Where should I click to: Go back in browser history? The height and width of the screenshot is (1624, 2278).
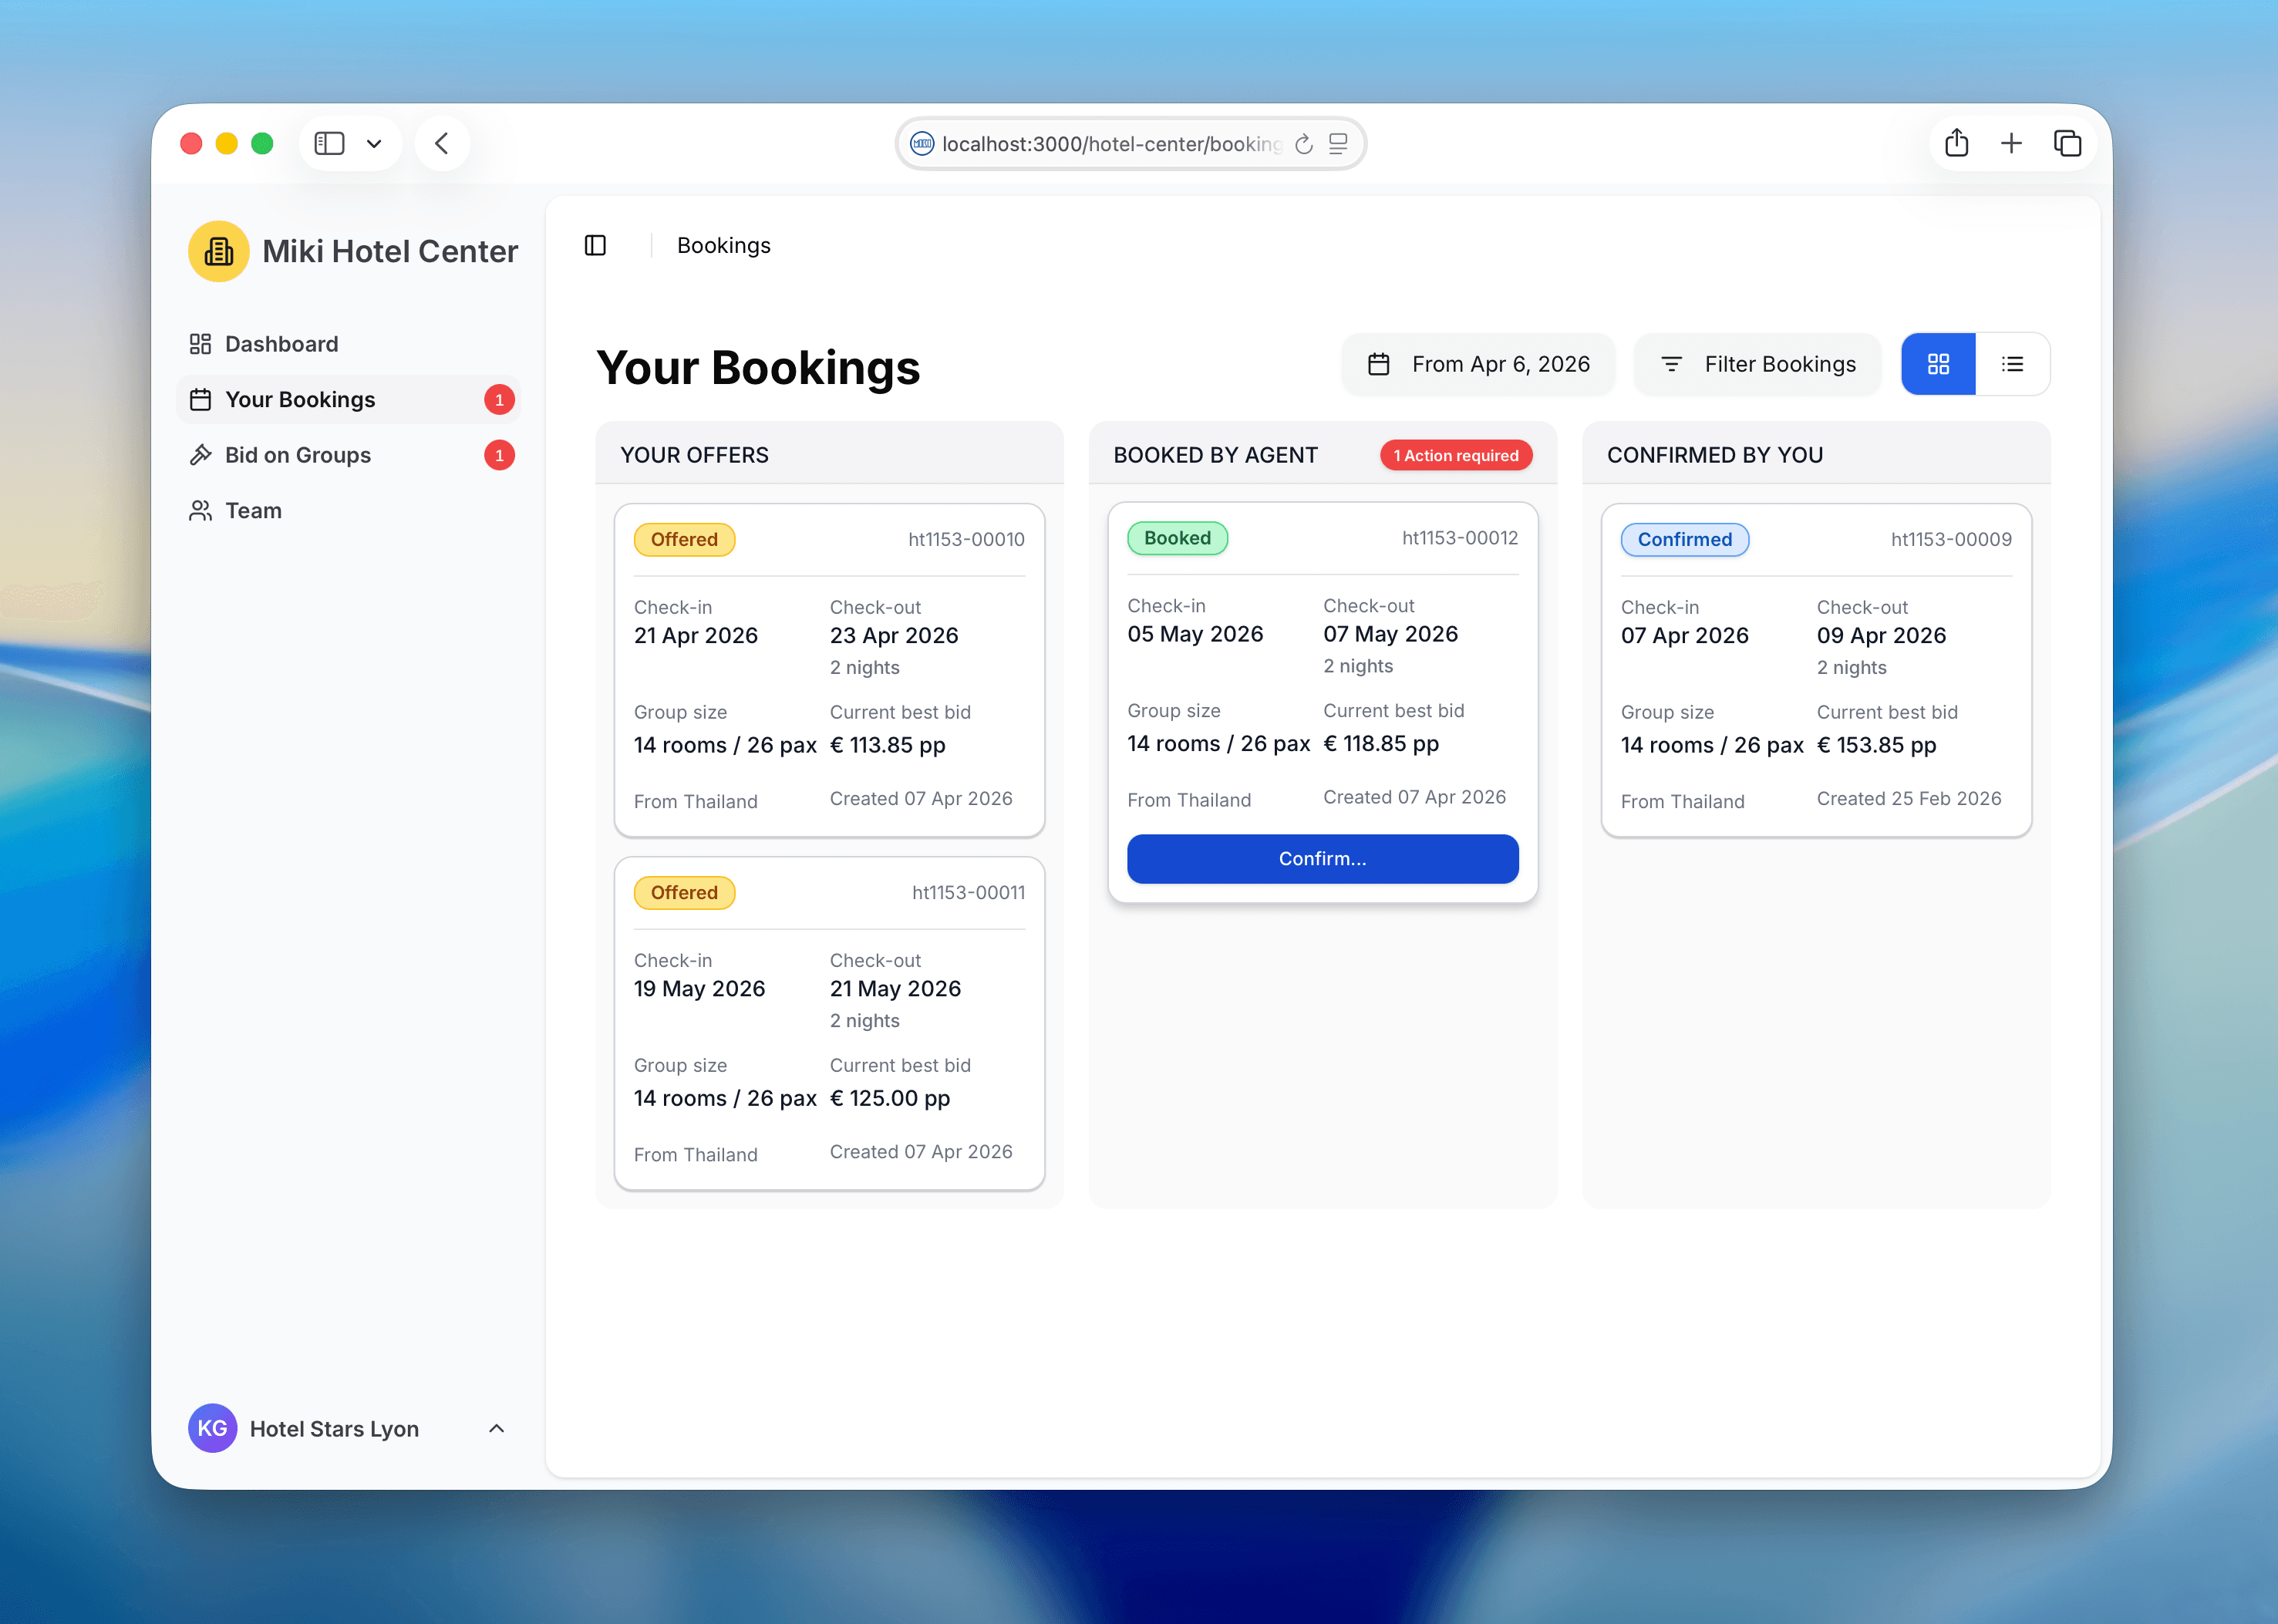[x=441, y=143]
